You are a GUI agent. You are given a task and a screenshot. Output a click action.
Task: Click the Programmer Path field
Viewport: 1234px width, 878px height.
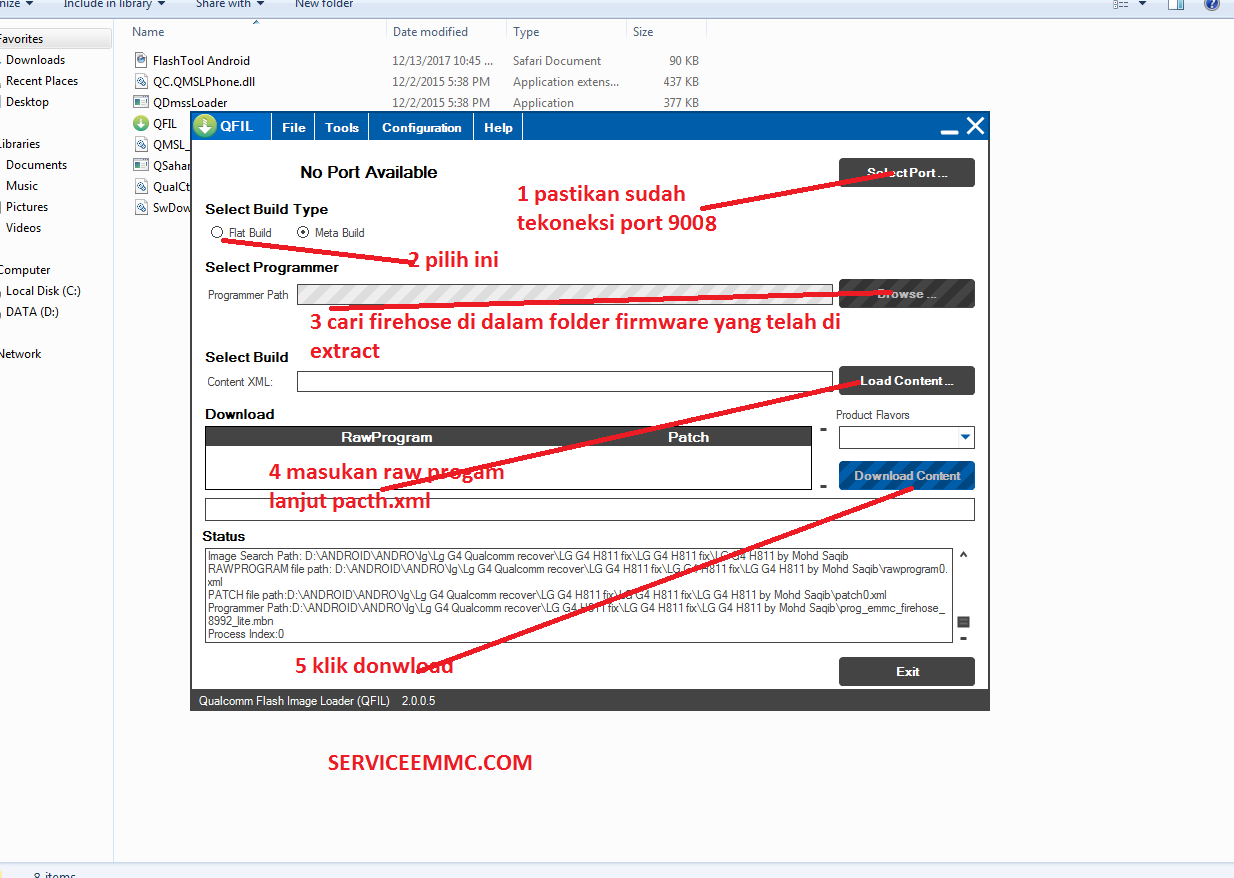click(564, 294)
